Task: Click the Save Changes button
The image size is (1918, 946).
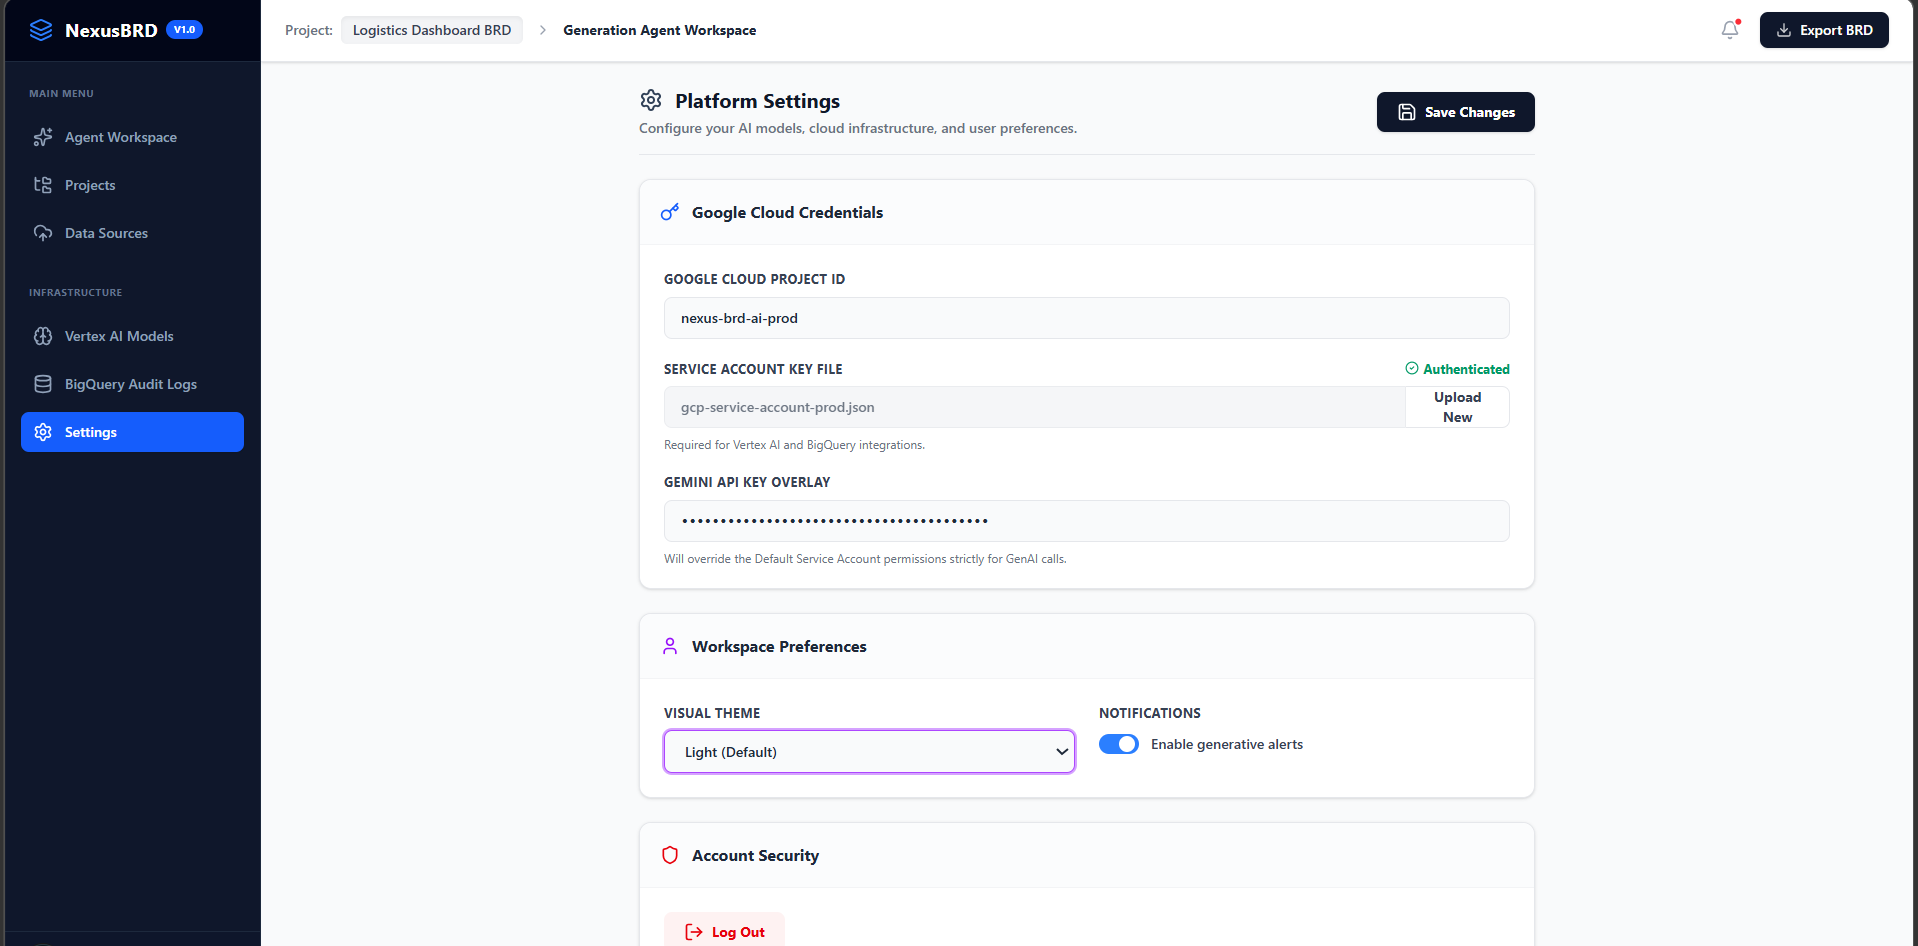Action: coord(1455,112)
